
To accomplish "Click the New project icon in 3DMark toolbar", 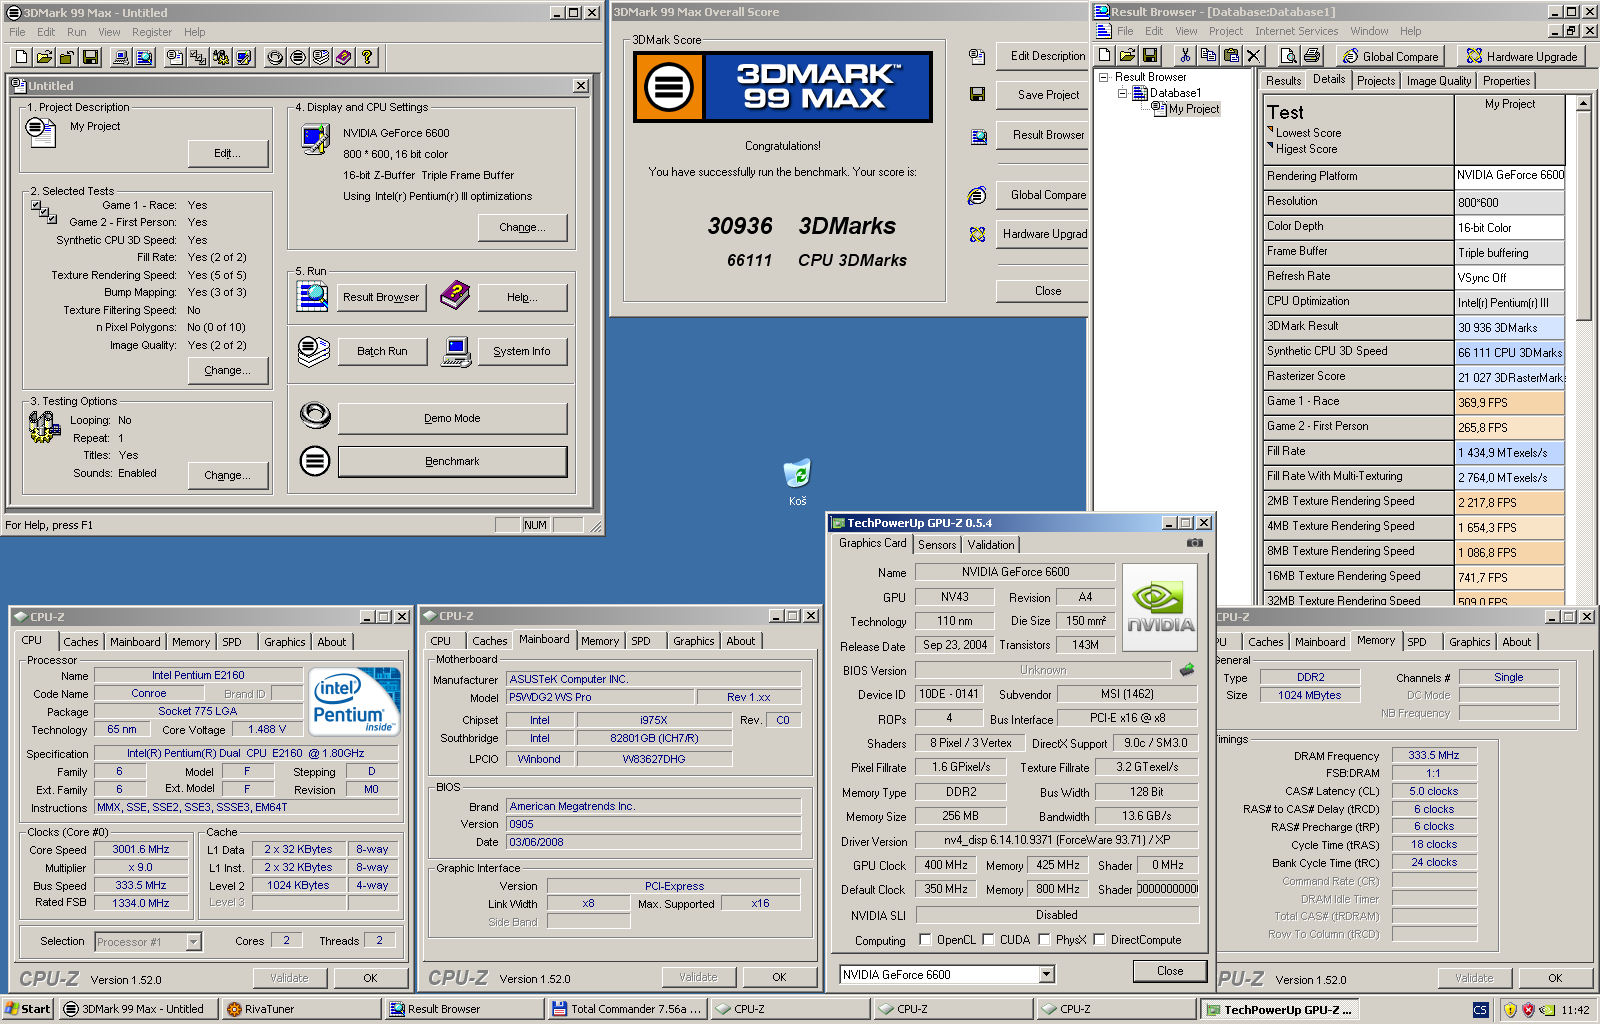I will (21, 57).
